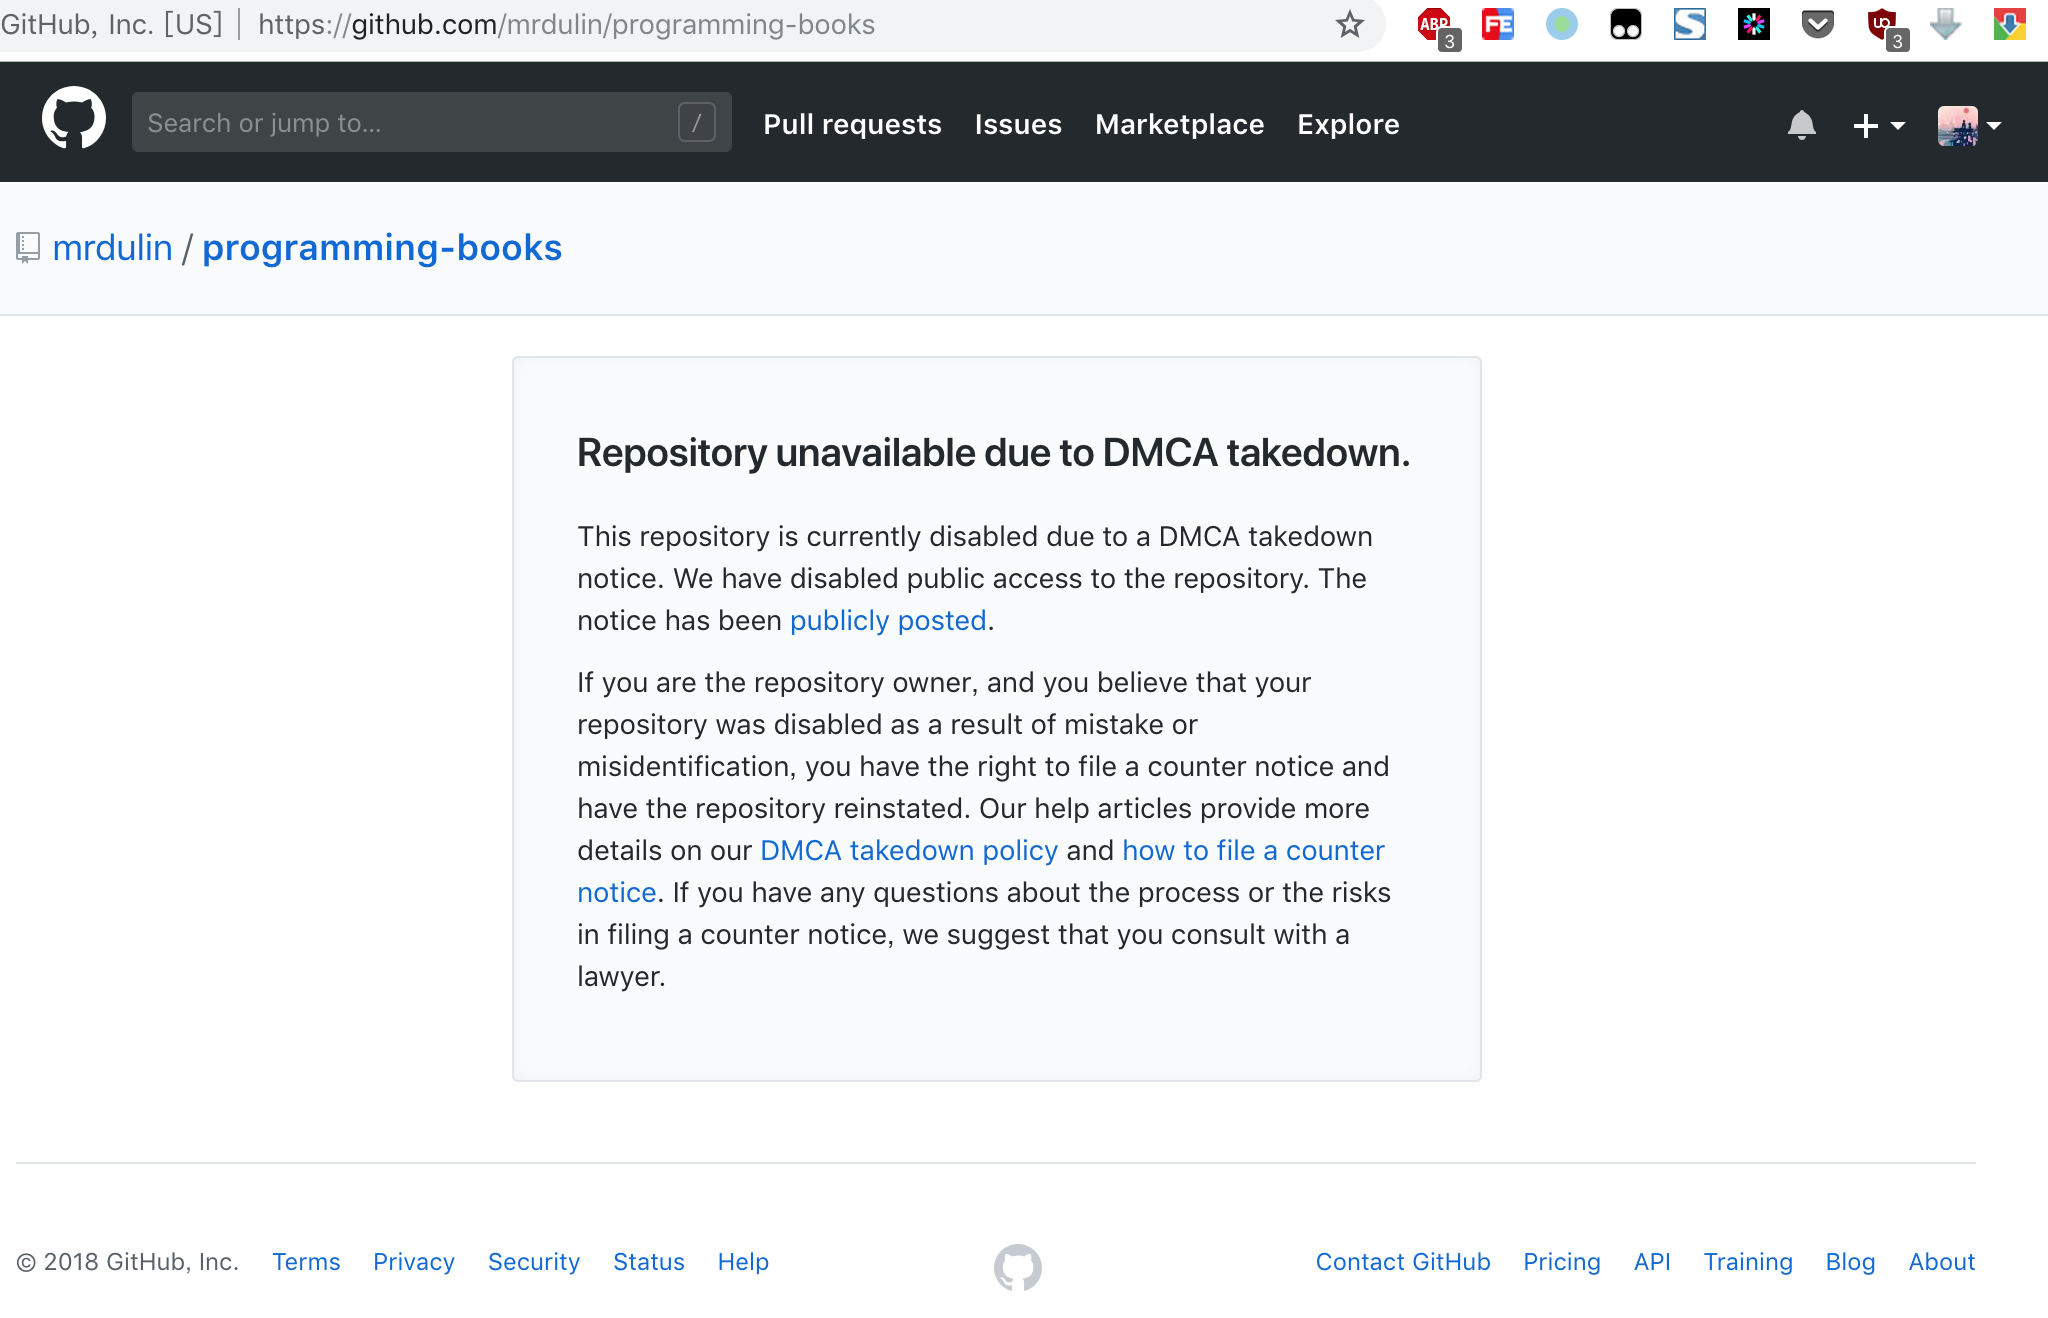
Task: Click the Adblock Plus extension icon
Action: (1435, 25)
